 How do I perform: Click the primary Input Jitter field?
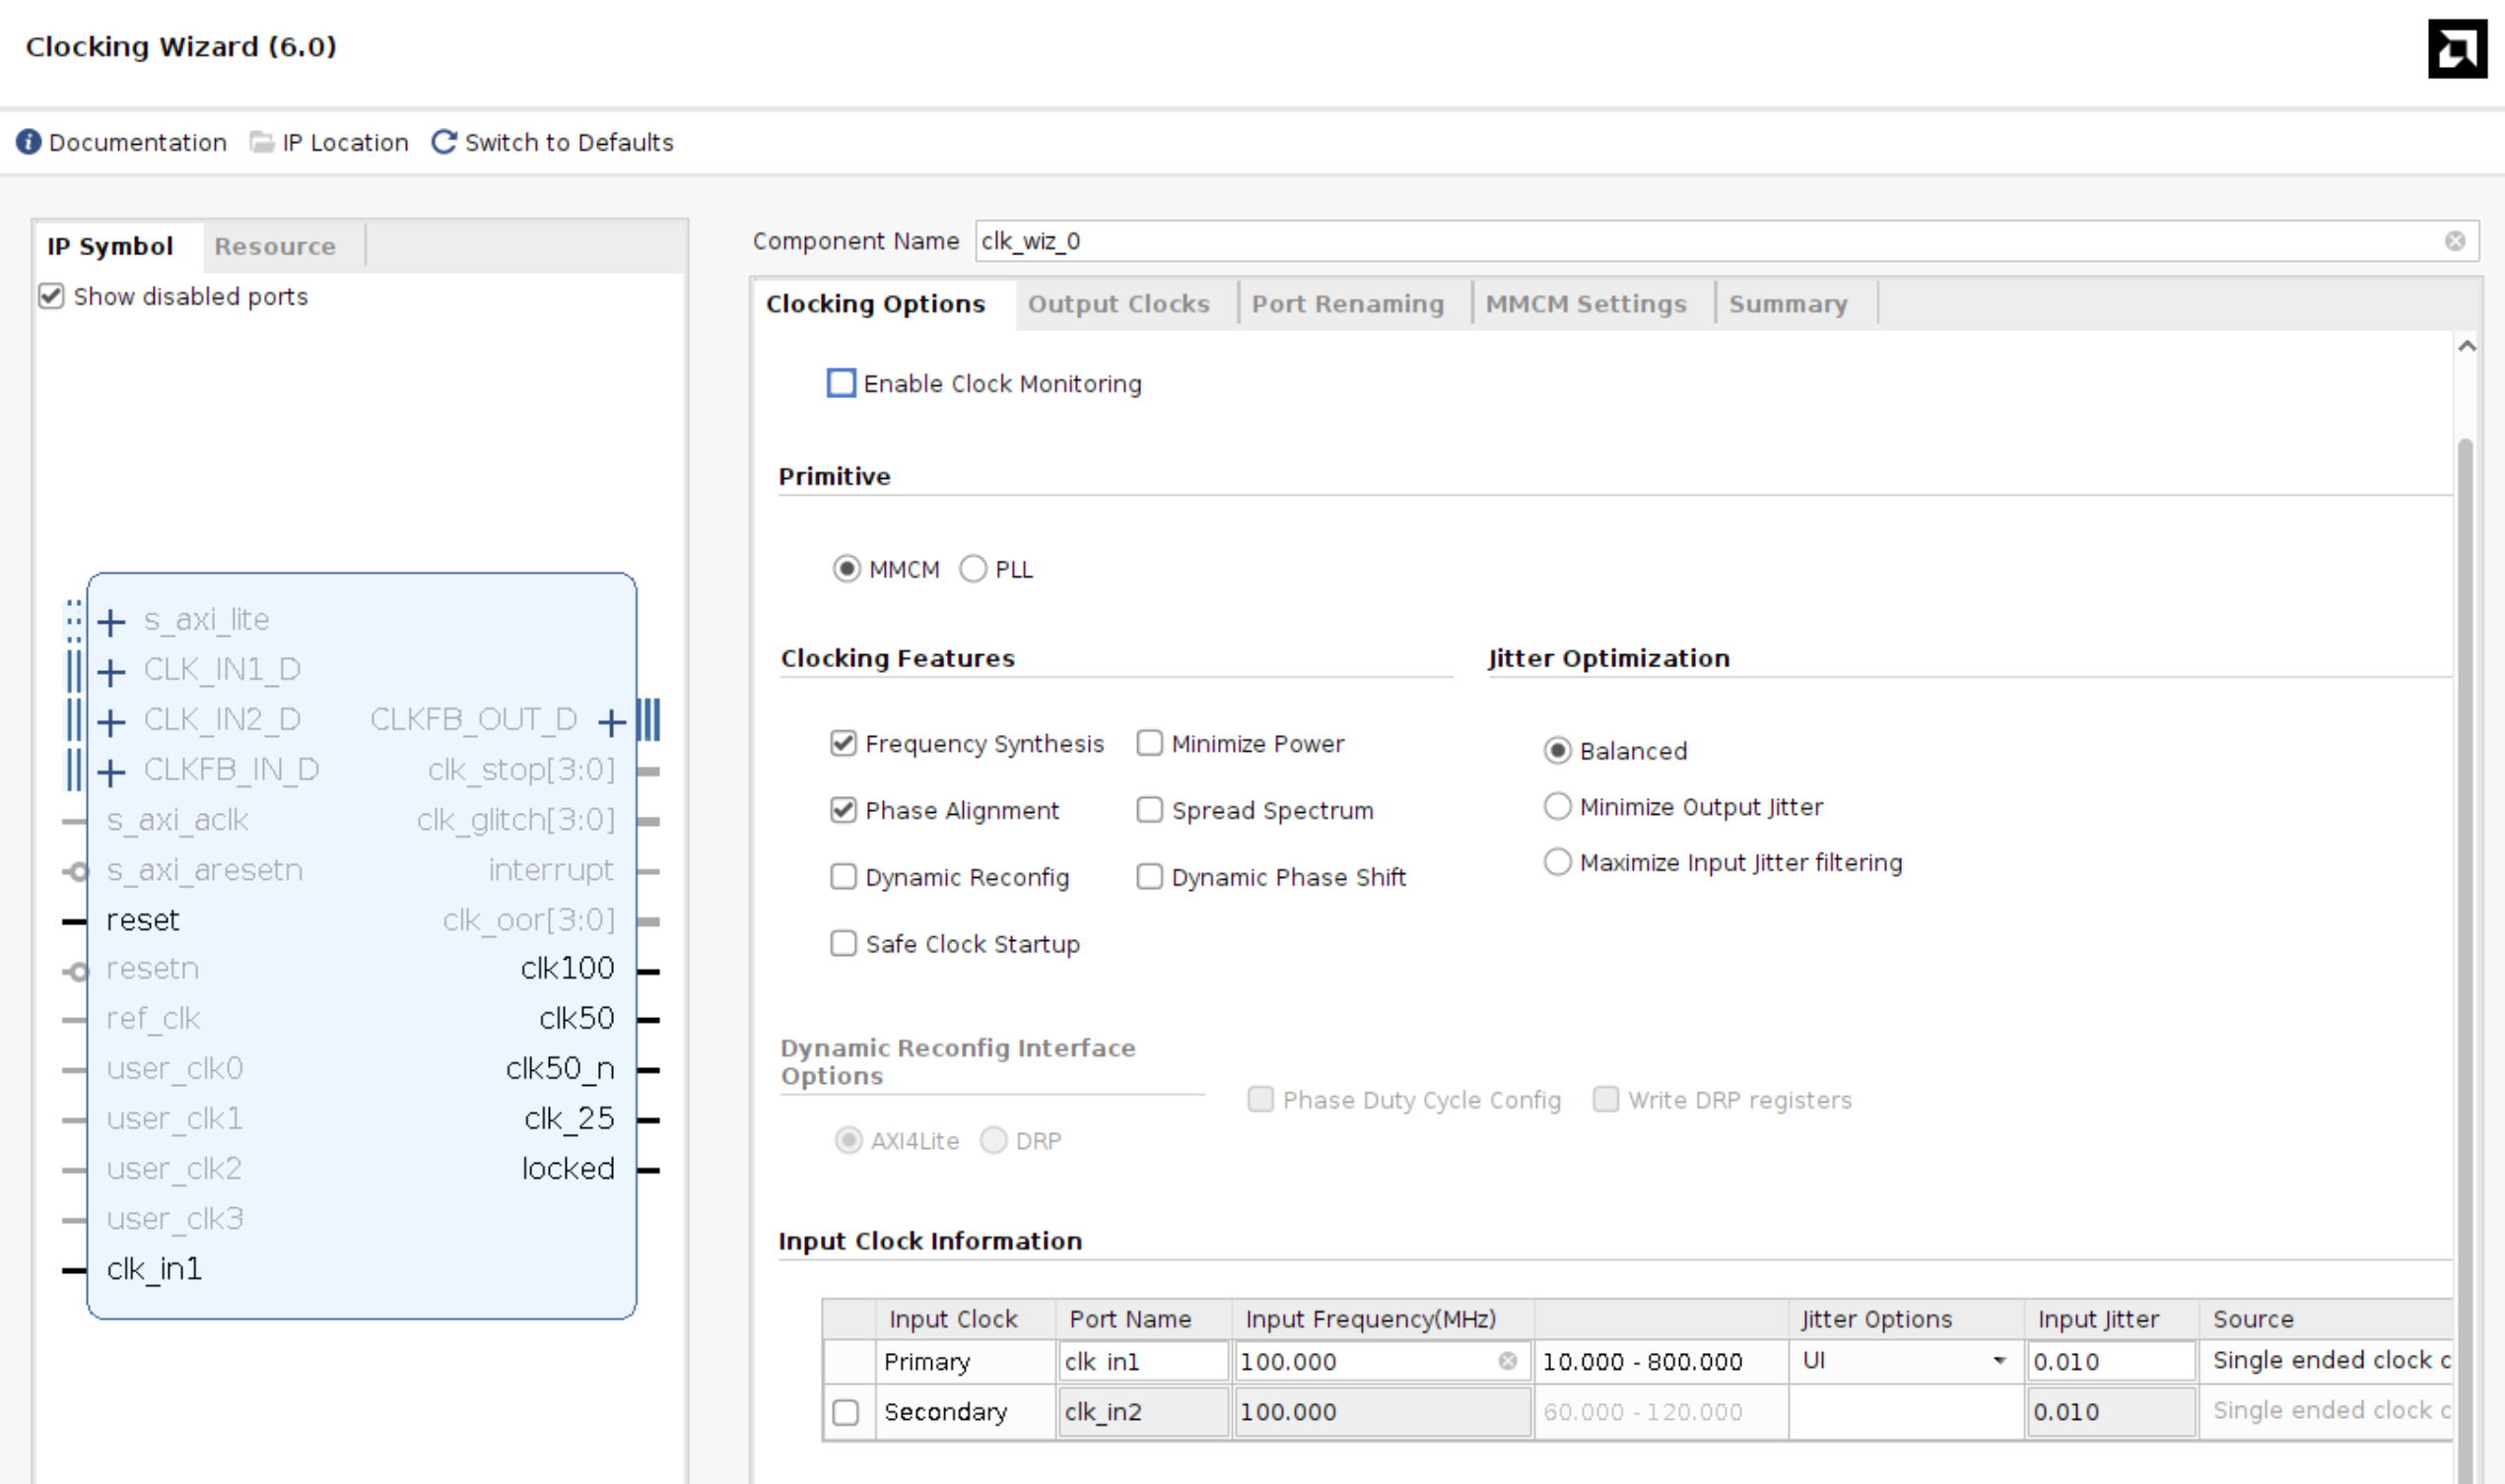pos(2108,1361)
